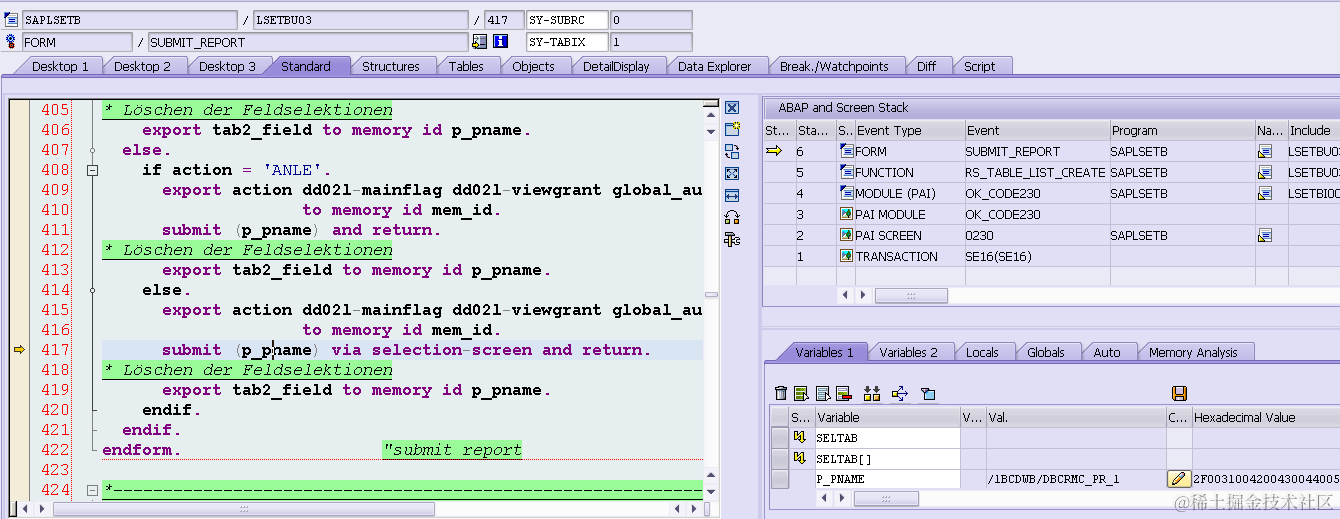Click the SELTAB table icon in status column

pyautogui.click(x=799, y=437)
